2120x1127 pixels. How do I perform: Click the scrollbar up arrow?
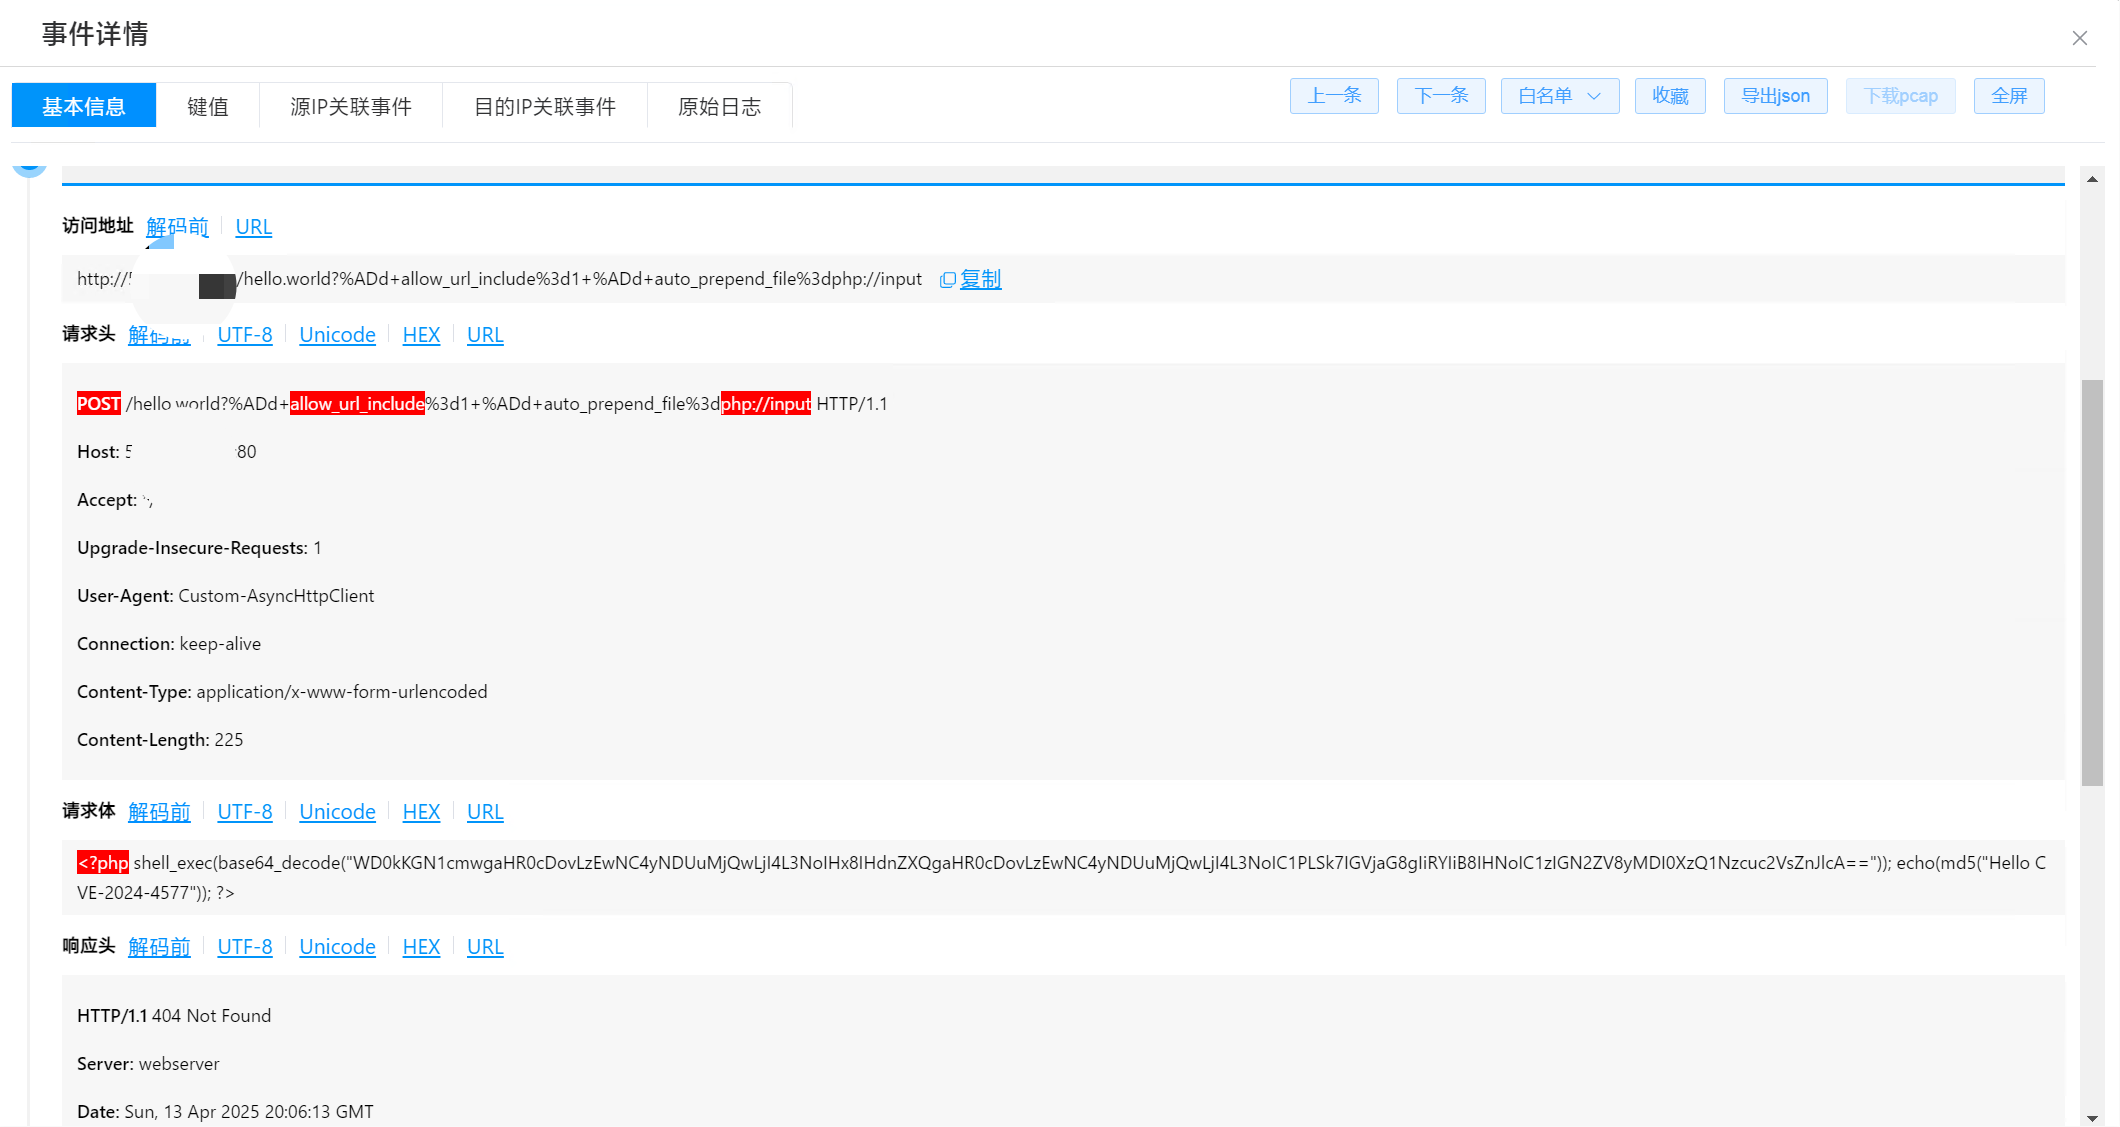[2092, 179]
